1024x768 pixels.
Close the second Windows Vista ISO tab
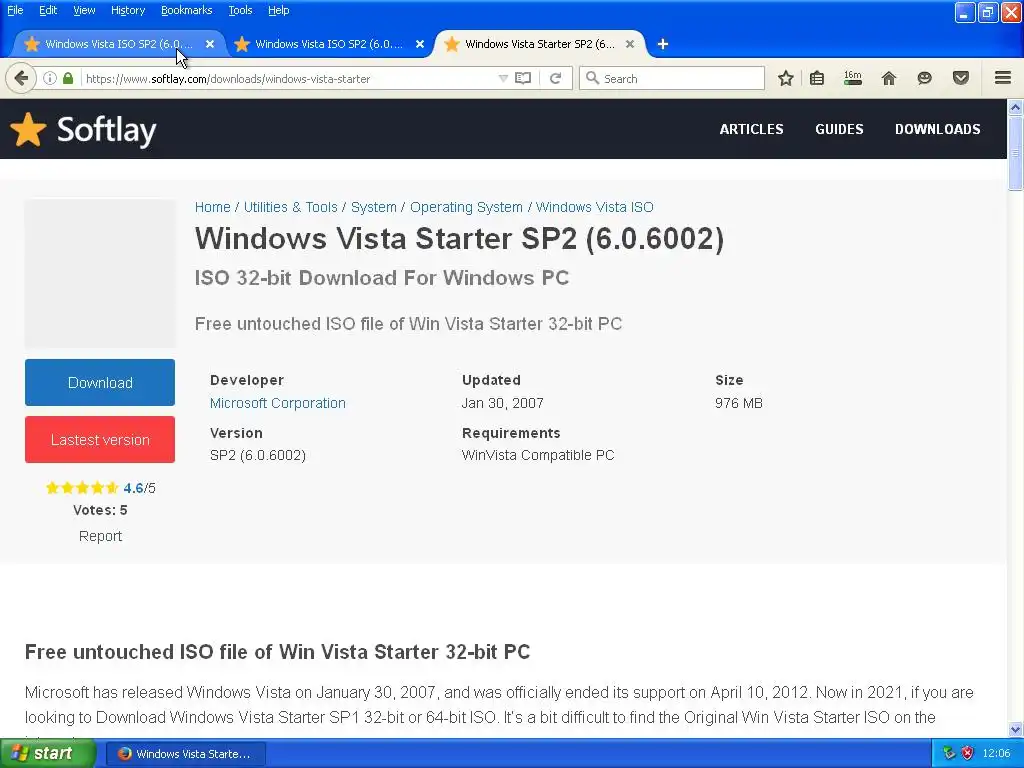click(420, 44)
